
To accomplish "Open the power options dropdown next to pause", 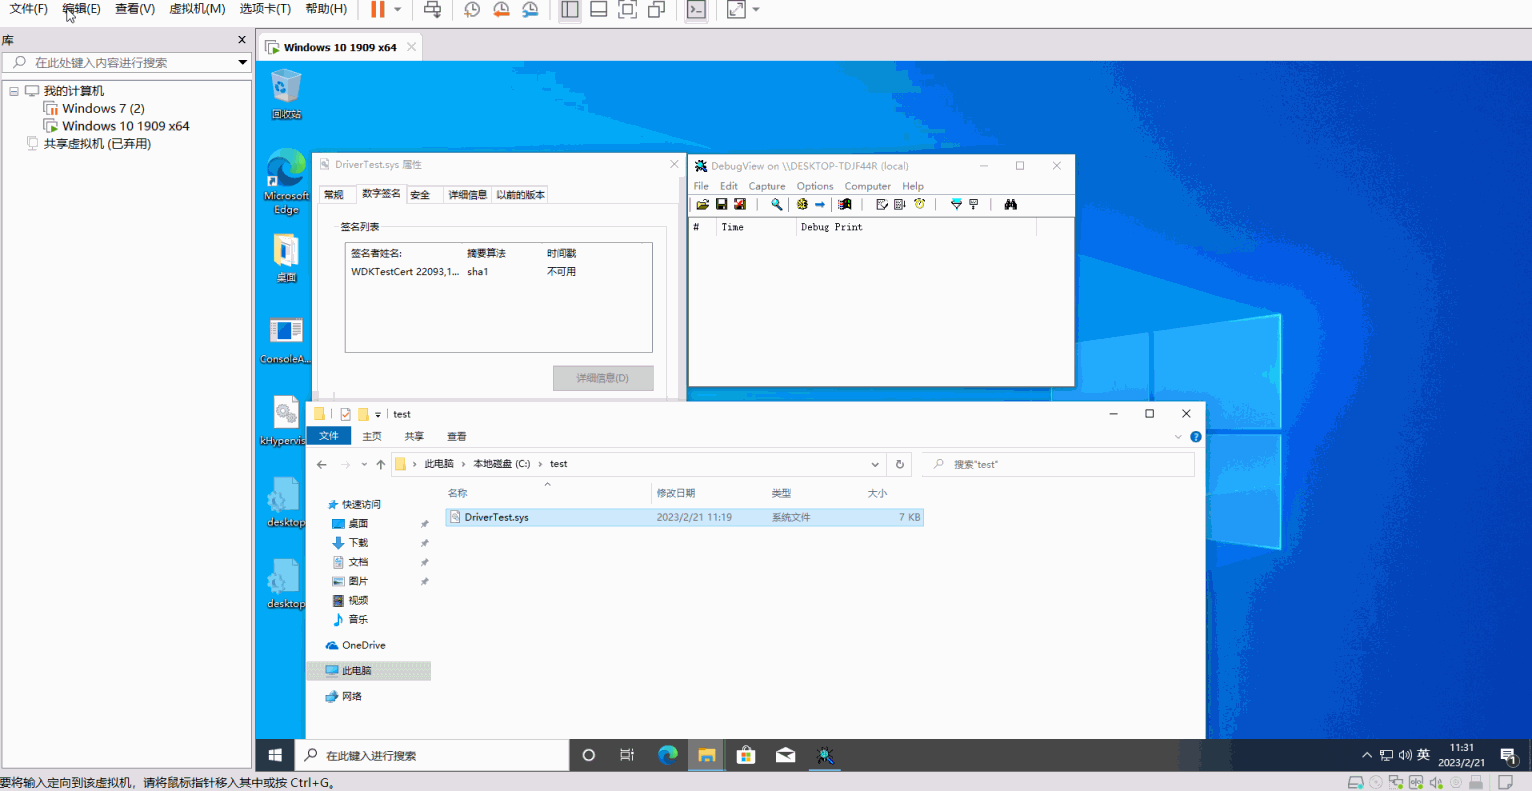I will [398, 9].
